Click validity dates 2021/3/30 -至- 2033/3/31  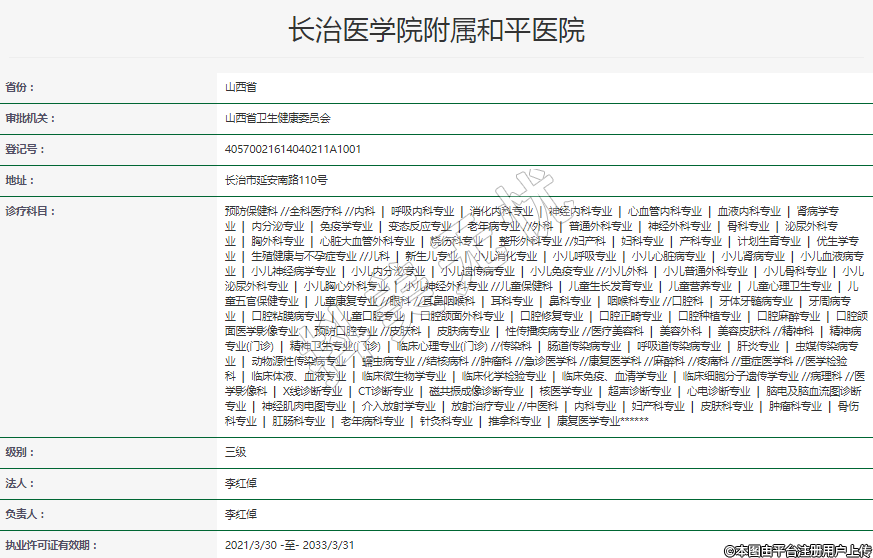(x=290, y=545)
